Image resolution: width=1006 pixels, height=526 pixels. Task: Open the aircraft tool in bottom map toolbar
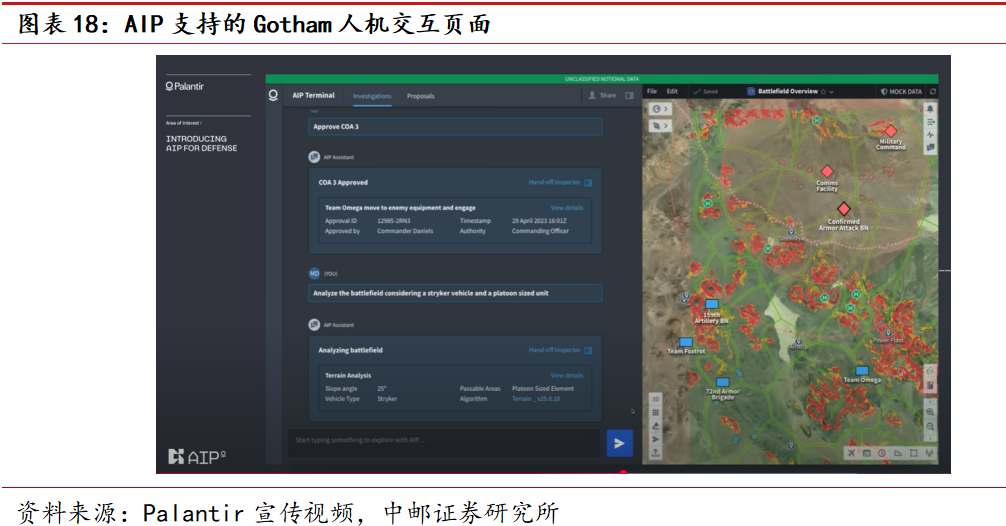point(851,453)
